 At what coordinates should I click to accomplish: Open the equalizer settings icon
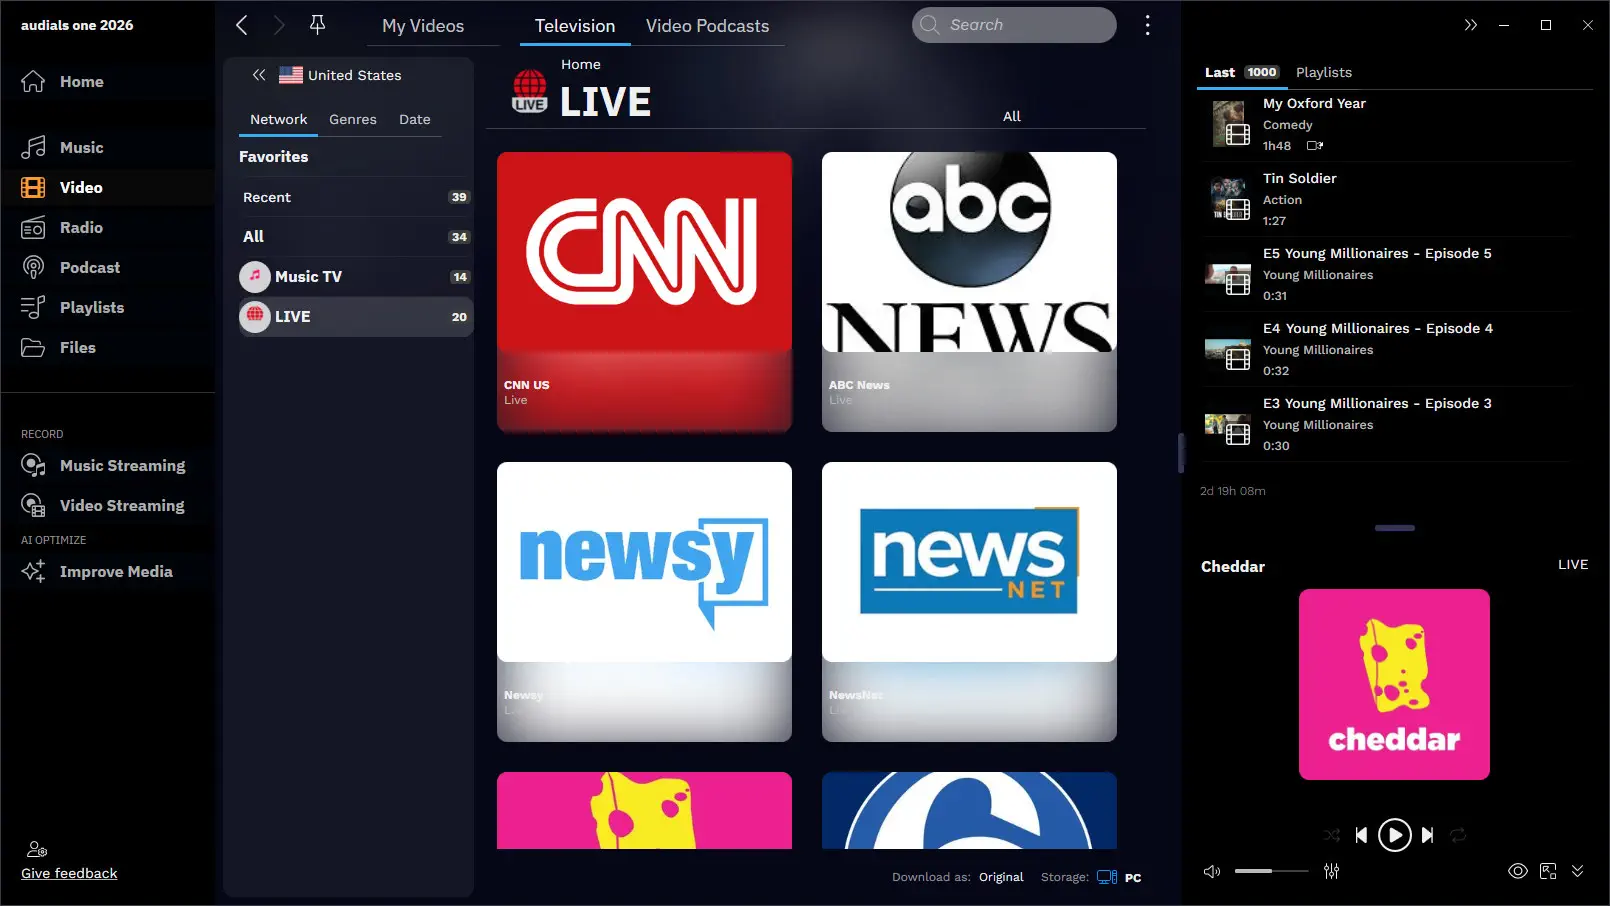click(1331, 871)
